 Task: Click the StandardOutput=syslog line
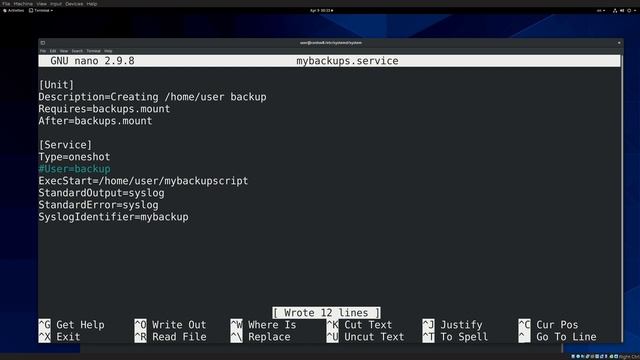101,193
